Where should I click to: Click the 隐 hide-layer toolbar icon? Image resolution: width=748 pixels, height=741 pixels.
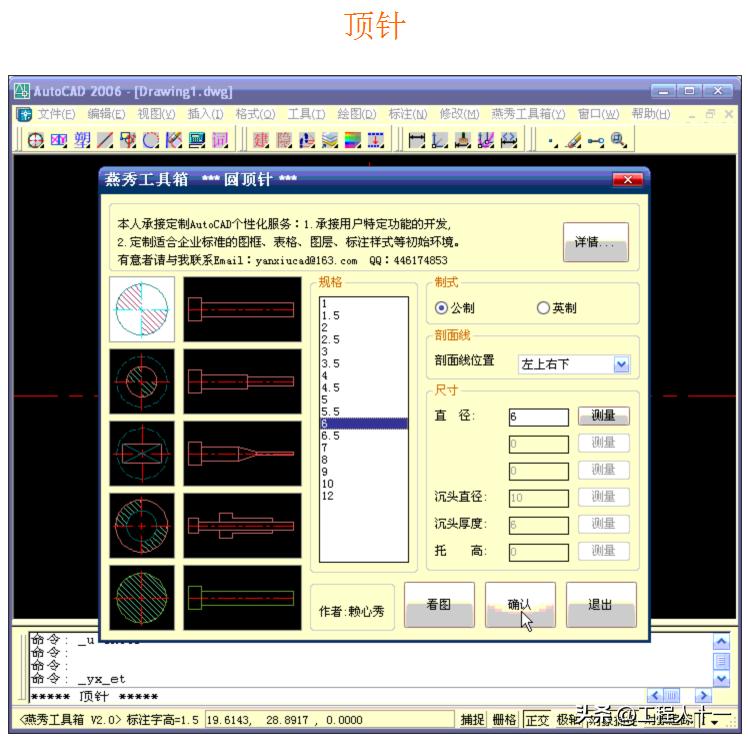(x=284, y=140)
